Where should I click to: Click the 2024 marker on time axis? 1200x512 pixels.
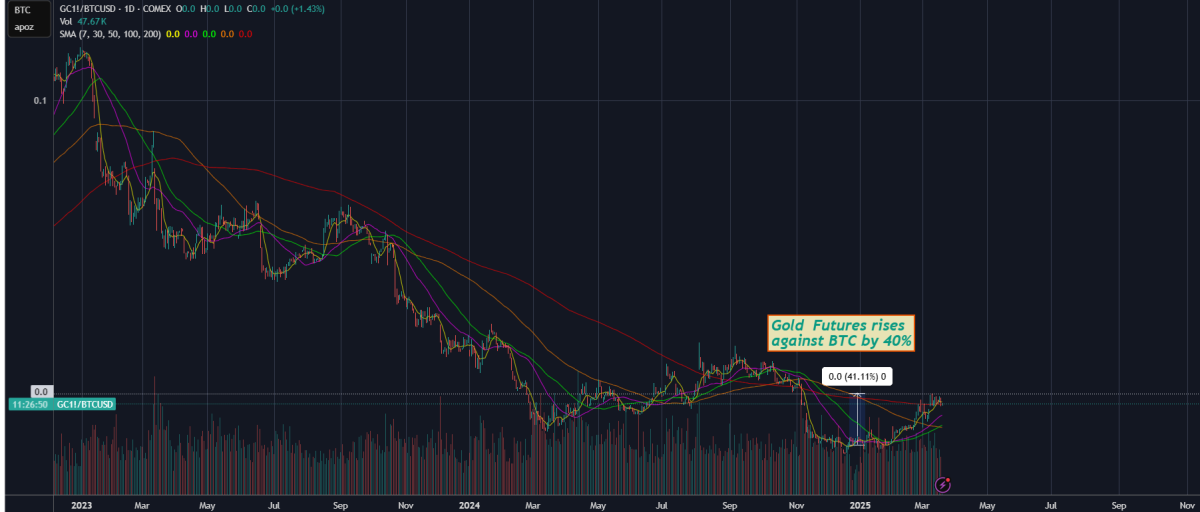pos(470,505)
